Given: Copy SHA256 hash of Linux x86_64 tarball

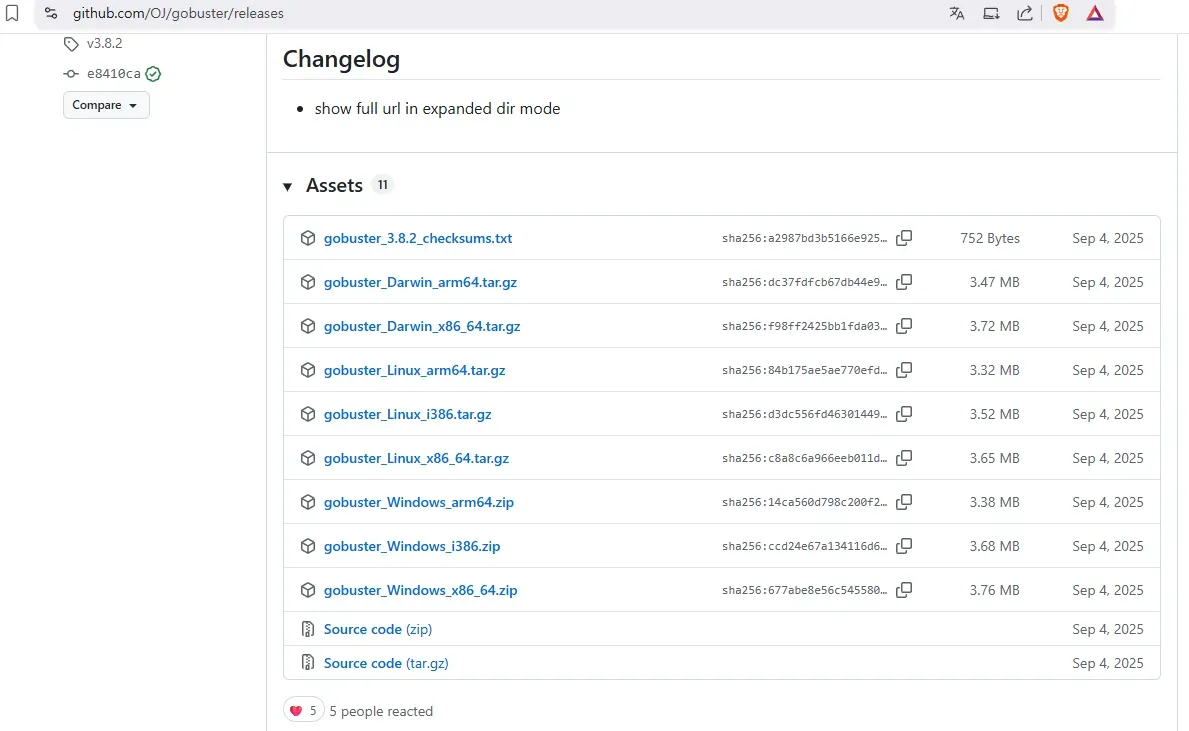Looking at the screenshot, I should click(x=904, y=458).
